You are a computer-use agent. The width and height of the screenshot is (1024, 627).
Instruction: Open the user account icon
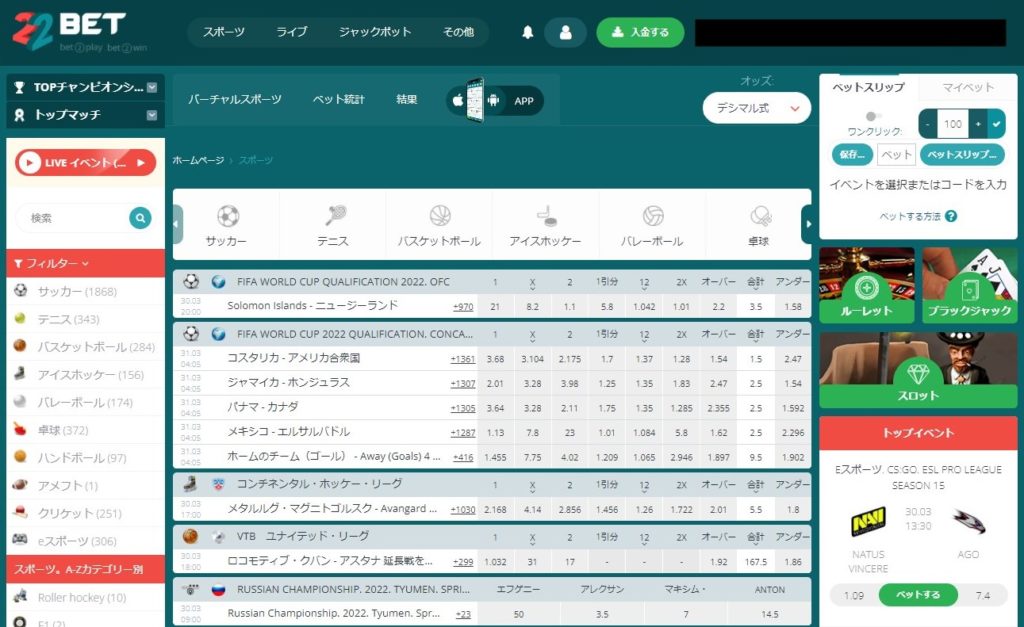tap(566, 32)
